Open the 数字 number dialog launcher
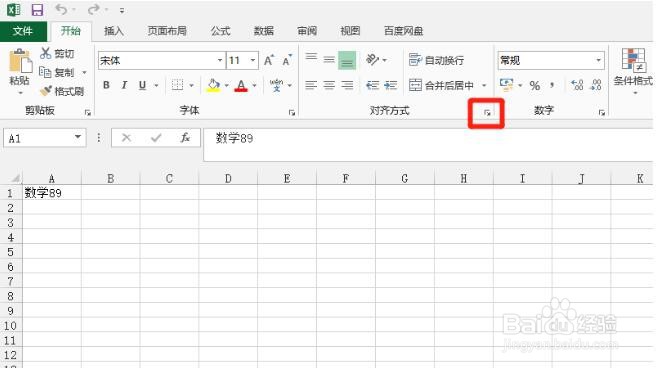The image size is (656, 368). pyautogui.click(x=602, y=112)
